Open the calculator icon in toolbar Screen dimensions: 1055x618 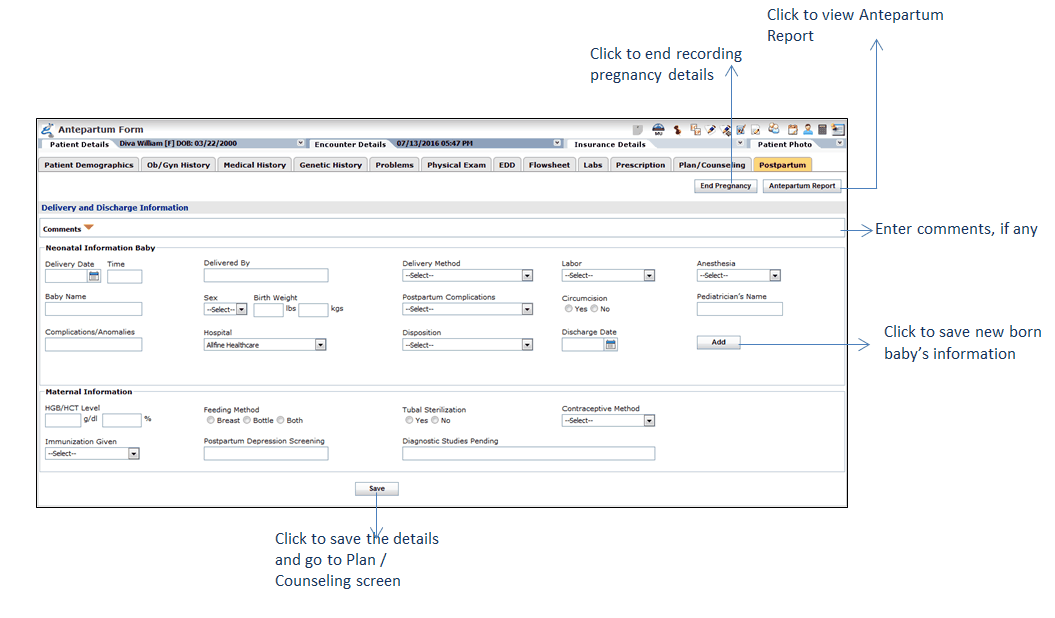coord(822,129)
